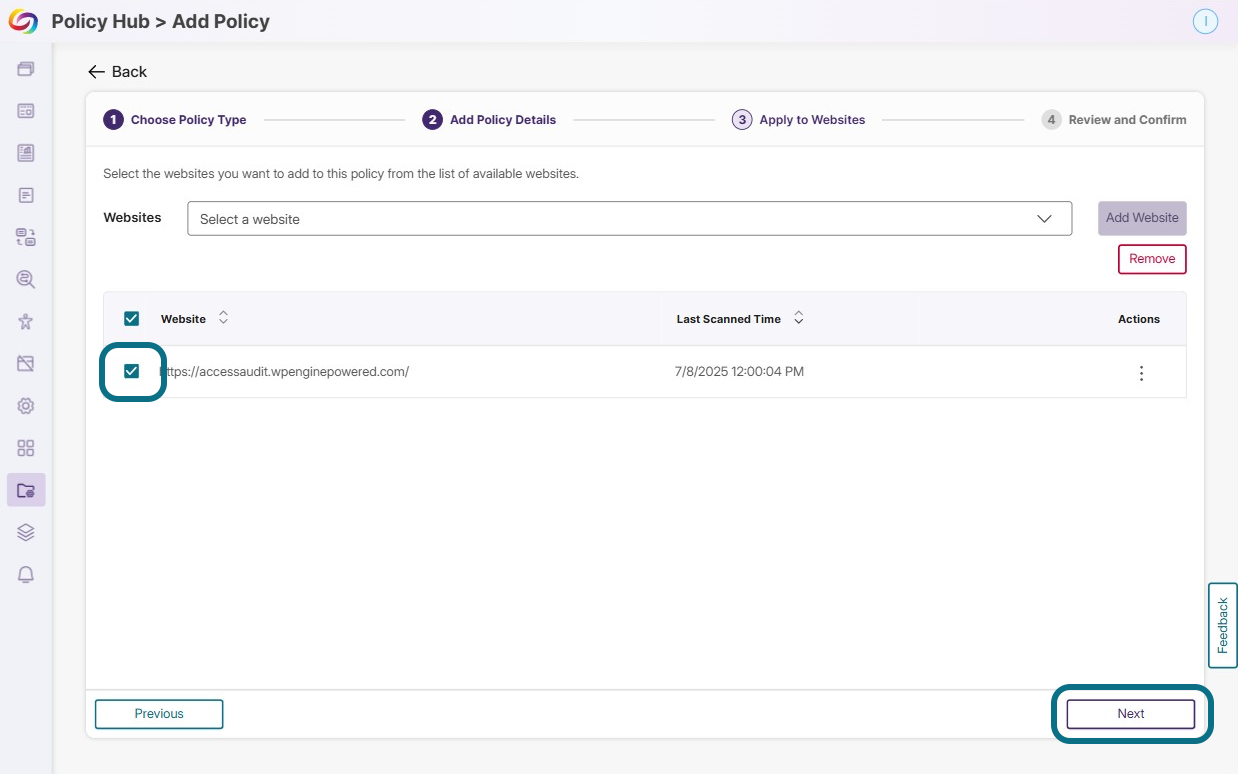This screenshot has height=774, width=1238.
Task: Click the Previous button
Action: pyautogui.click(x=159, y=714)
